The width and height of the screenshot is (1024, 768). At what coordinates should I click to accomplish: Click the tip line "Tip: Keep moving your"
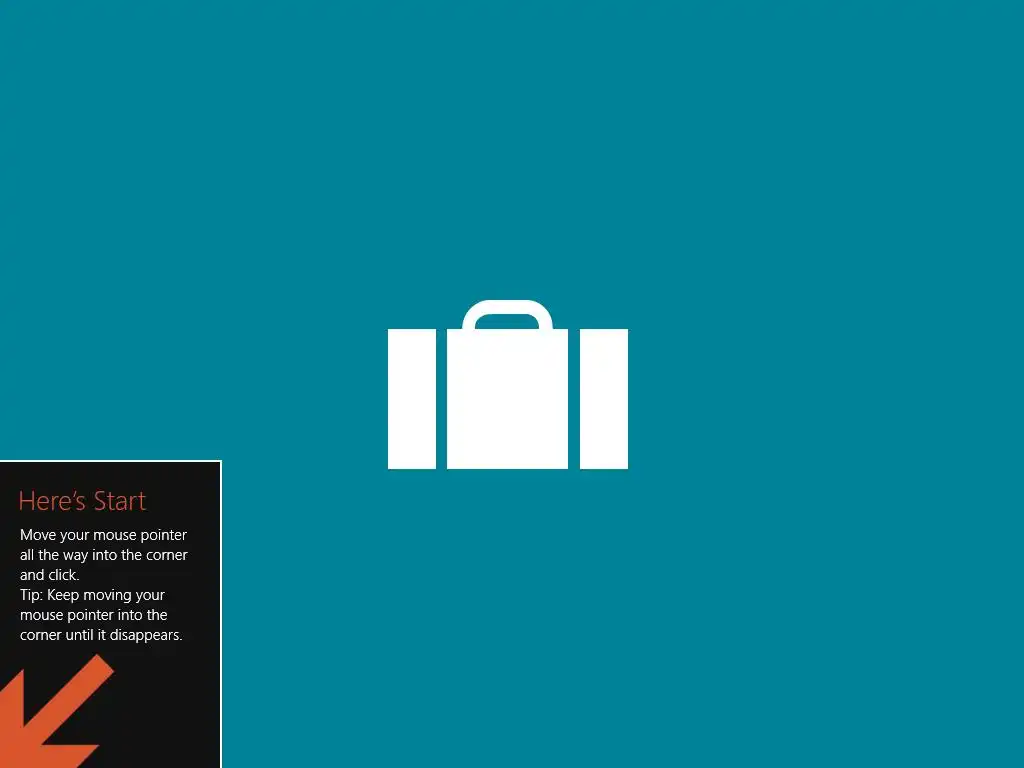click(92, 595)
